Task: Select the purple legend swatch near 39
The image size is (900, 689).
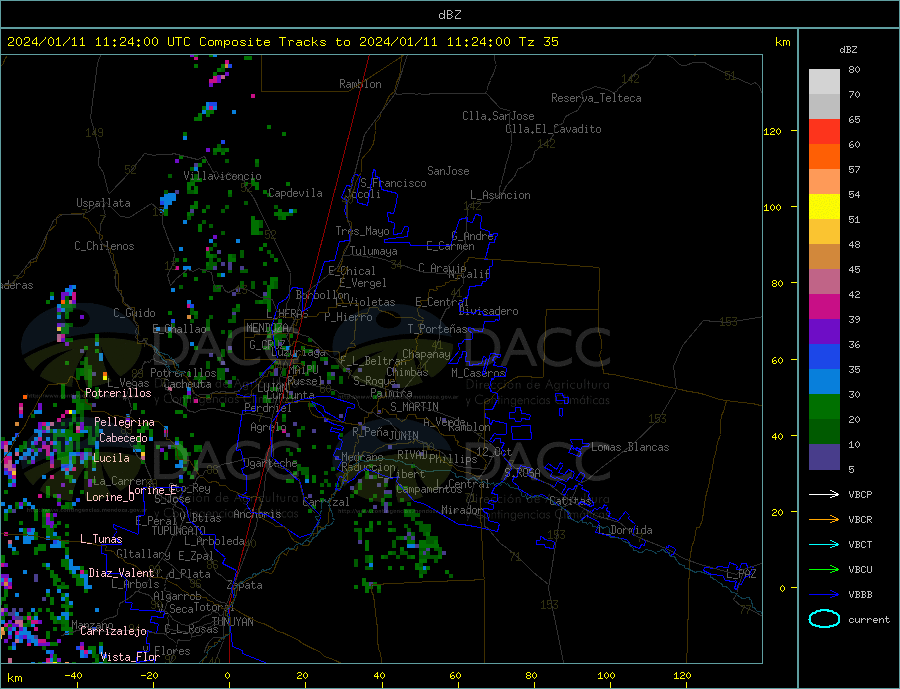Action: click(824, 332)
